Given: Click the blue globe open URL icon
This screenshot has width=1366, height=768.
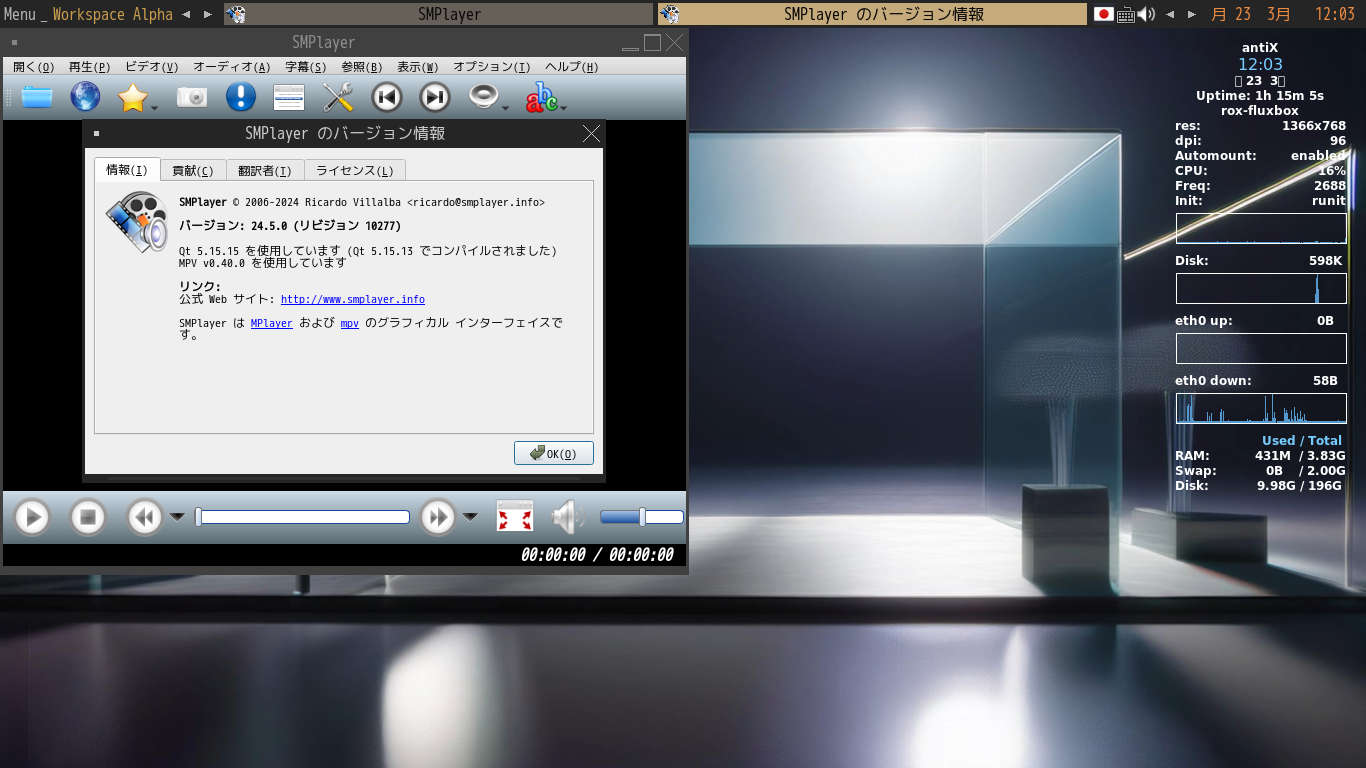Looking at the screenshot, I should (85, 97).
